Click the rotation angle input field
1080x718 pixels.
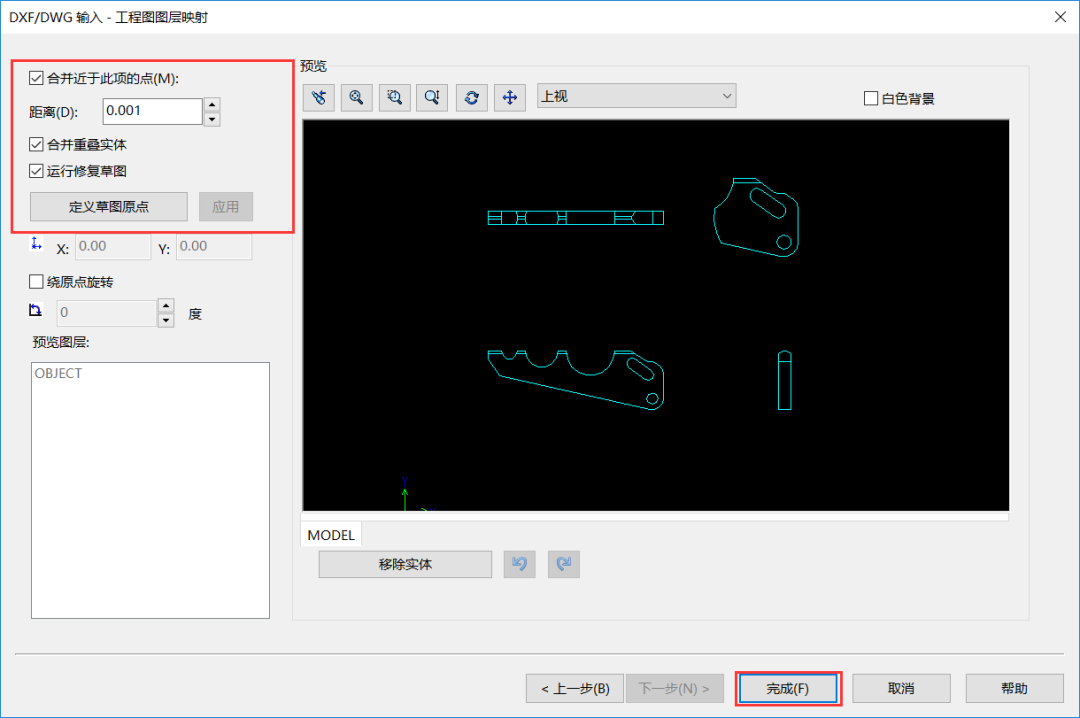point(107,313)
